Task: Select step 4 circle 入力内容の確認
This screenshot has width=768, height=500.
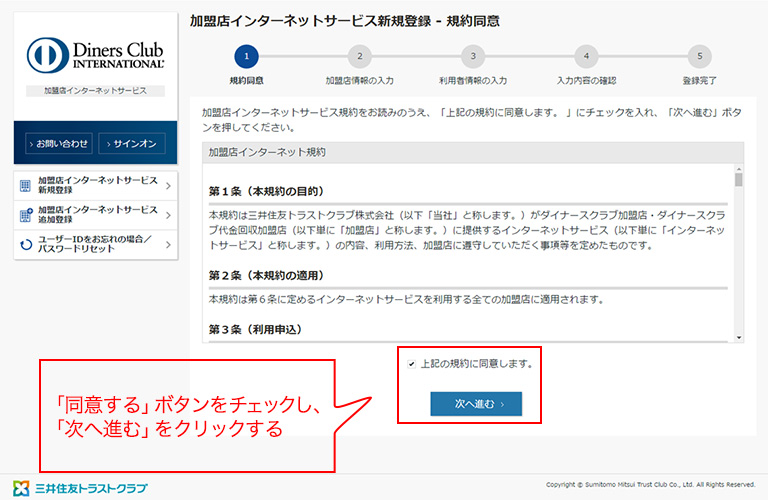Action: (586, 56)
